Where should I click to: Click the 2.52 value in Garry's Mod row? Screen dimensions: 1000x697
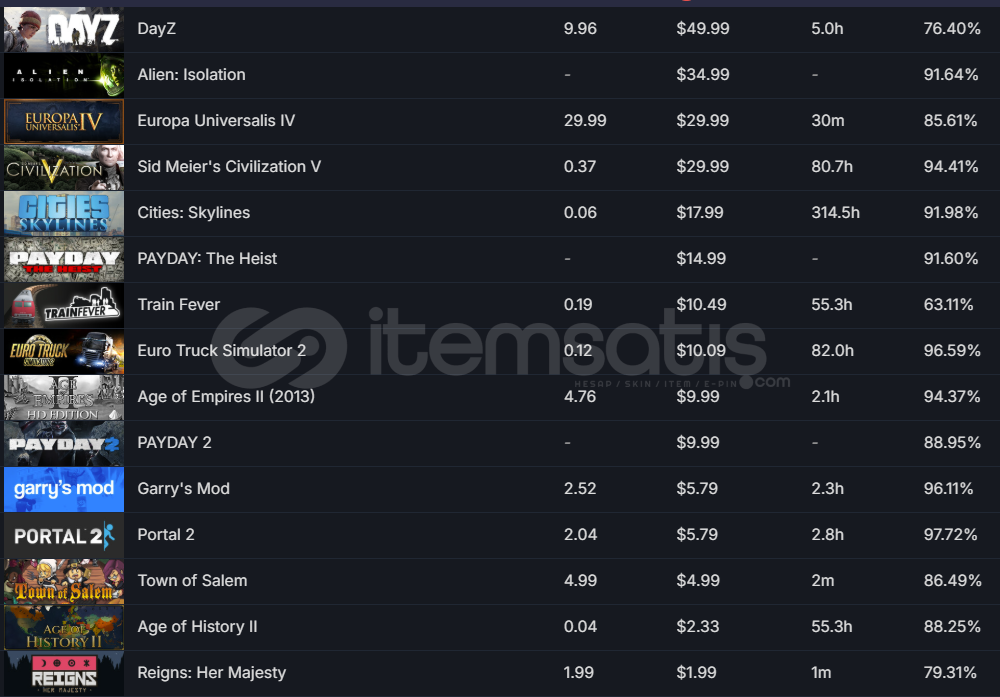coord(580,488)
